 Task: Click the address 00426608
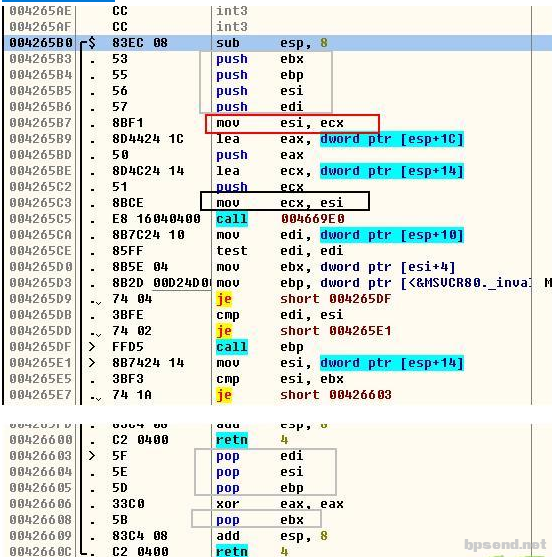(41, 520)
